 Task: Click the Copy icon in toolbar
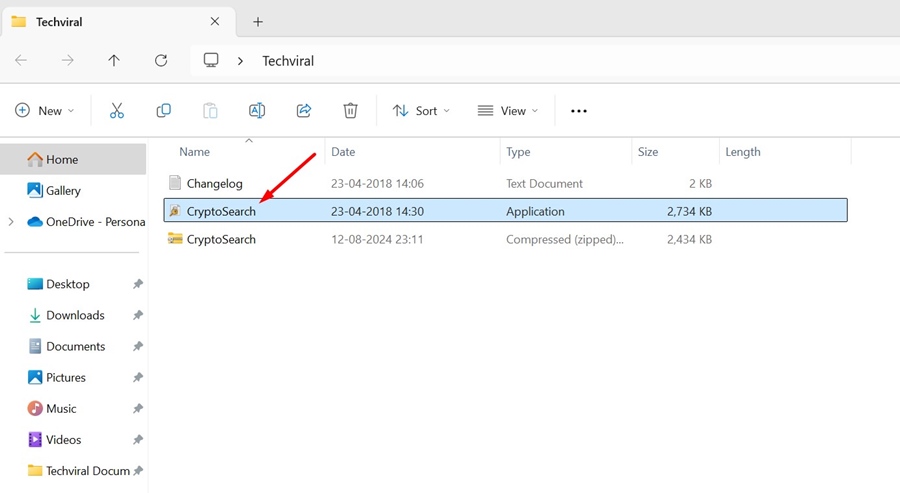coord(164,111)
